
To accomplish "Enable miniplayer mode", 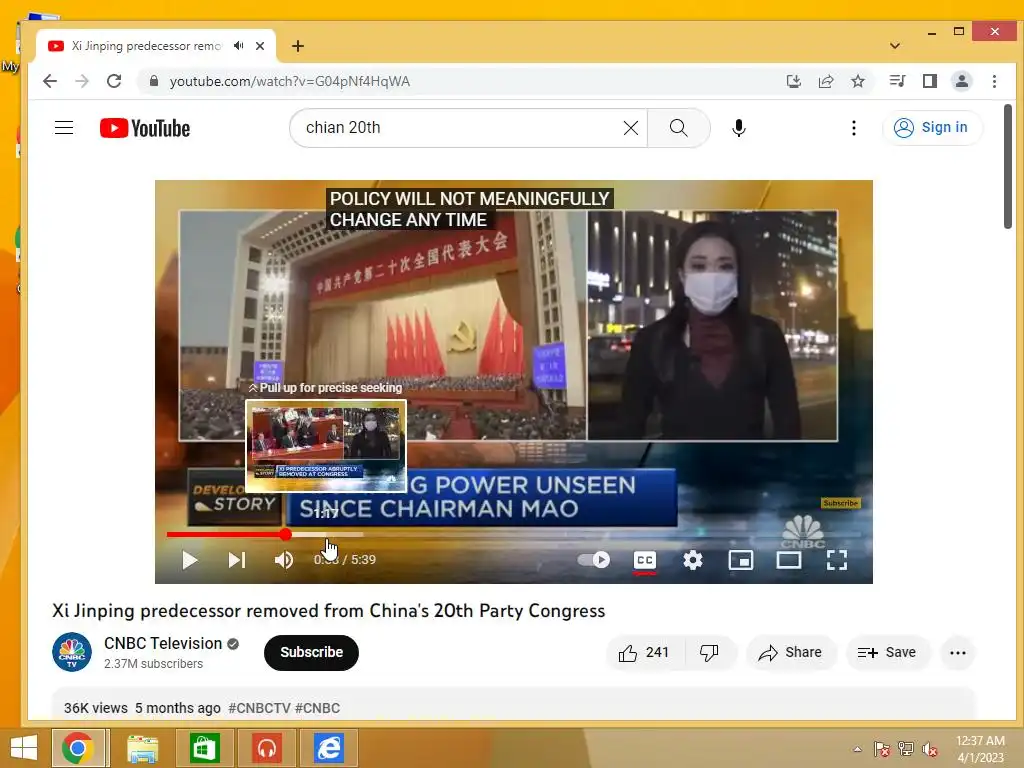I will point(741,560).
